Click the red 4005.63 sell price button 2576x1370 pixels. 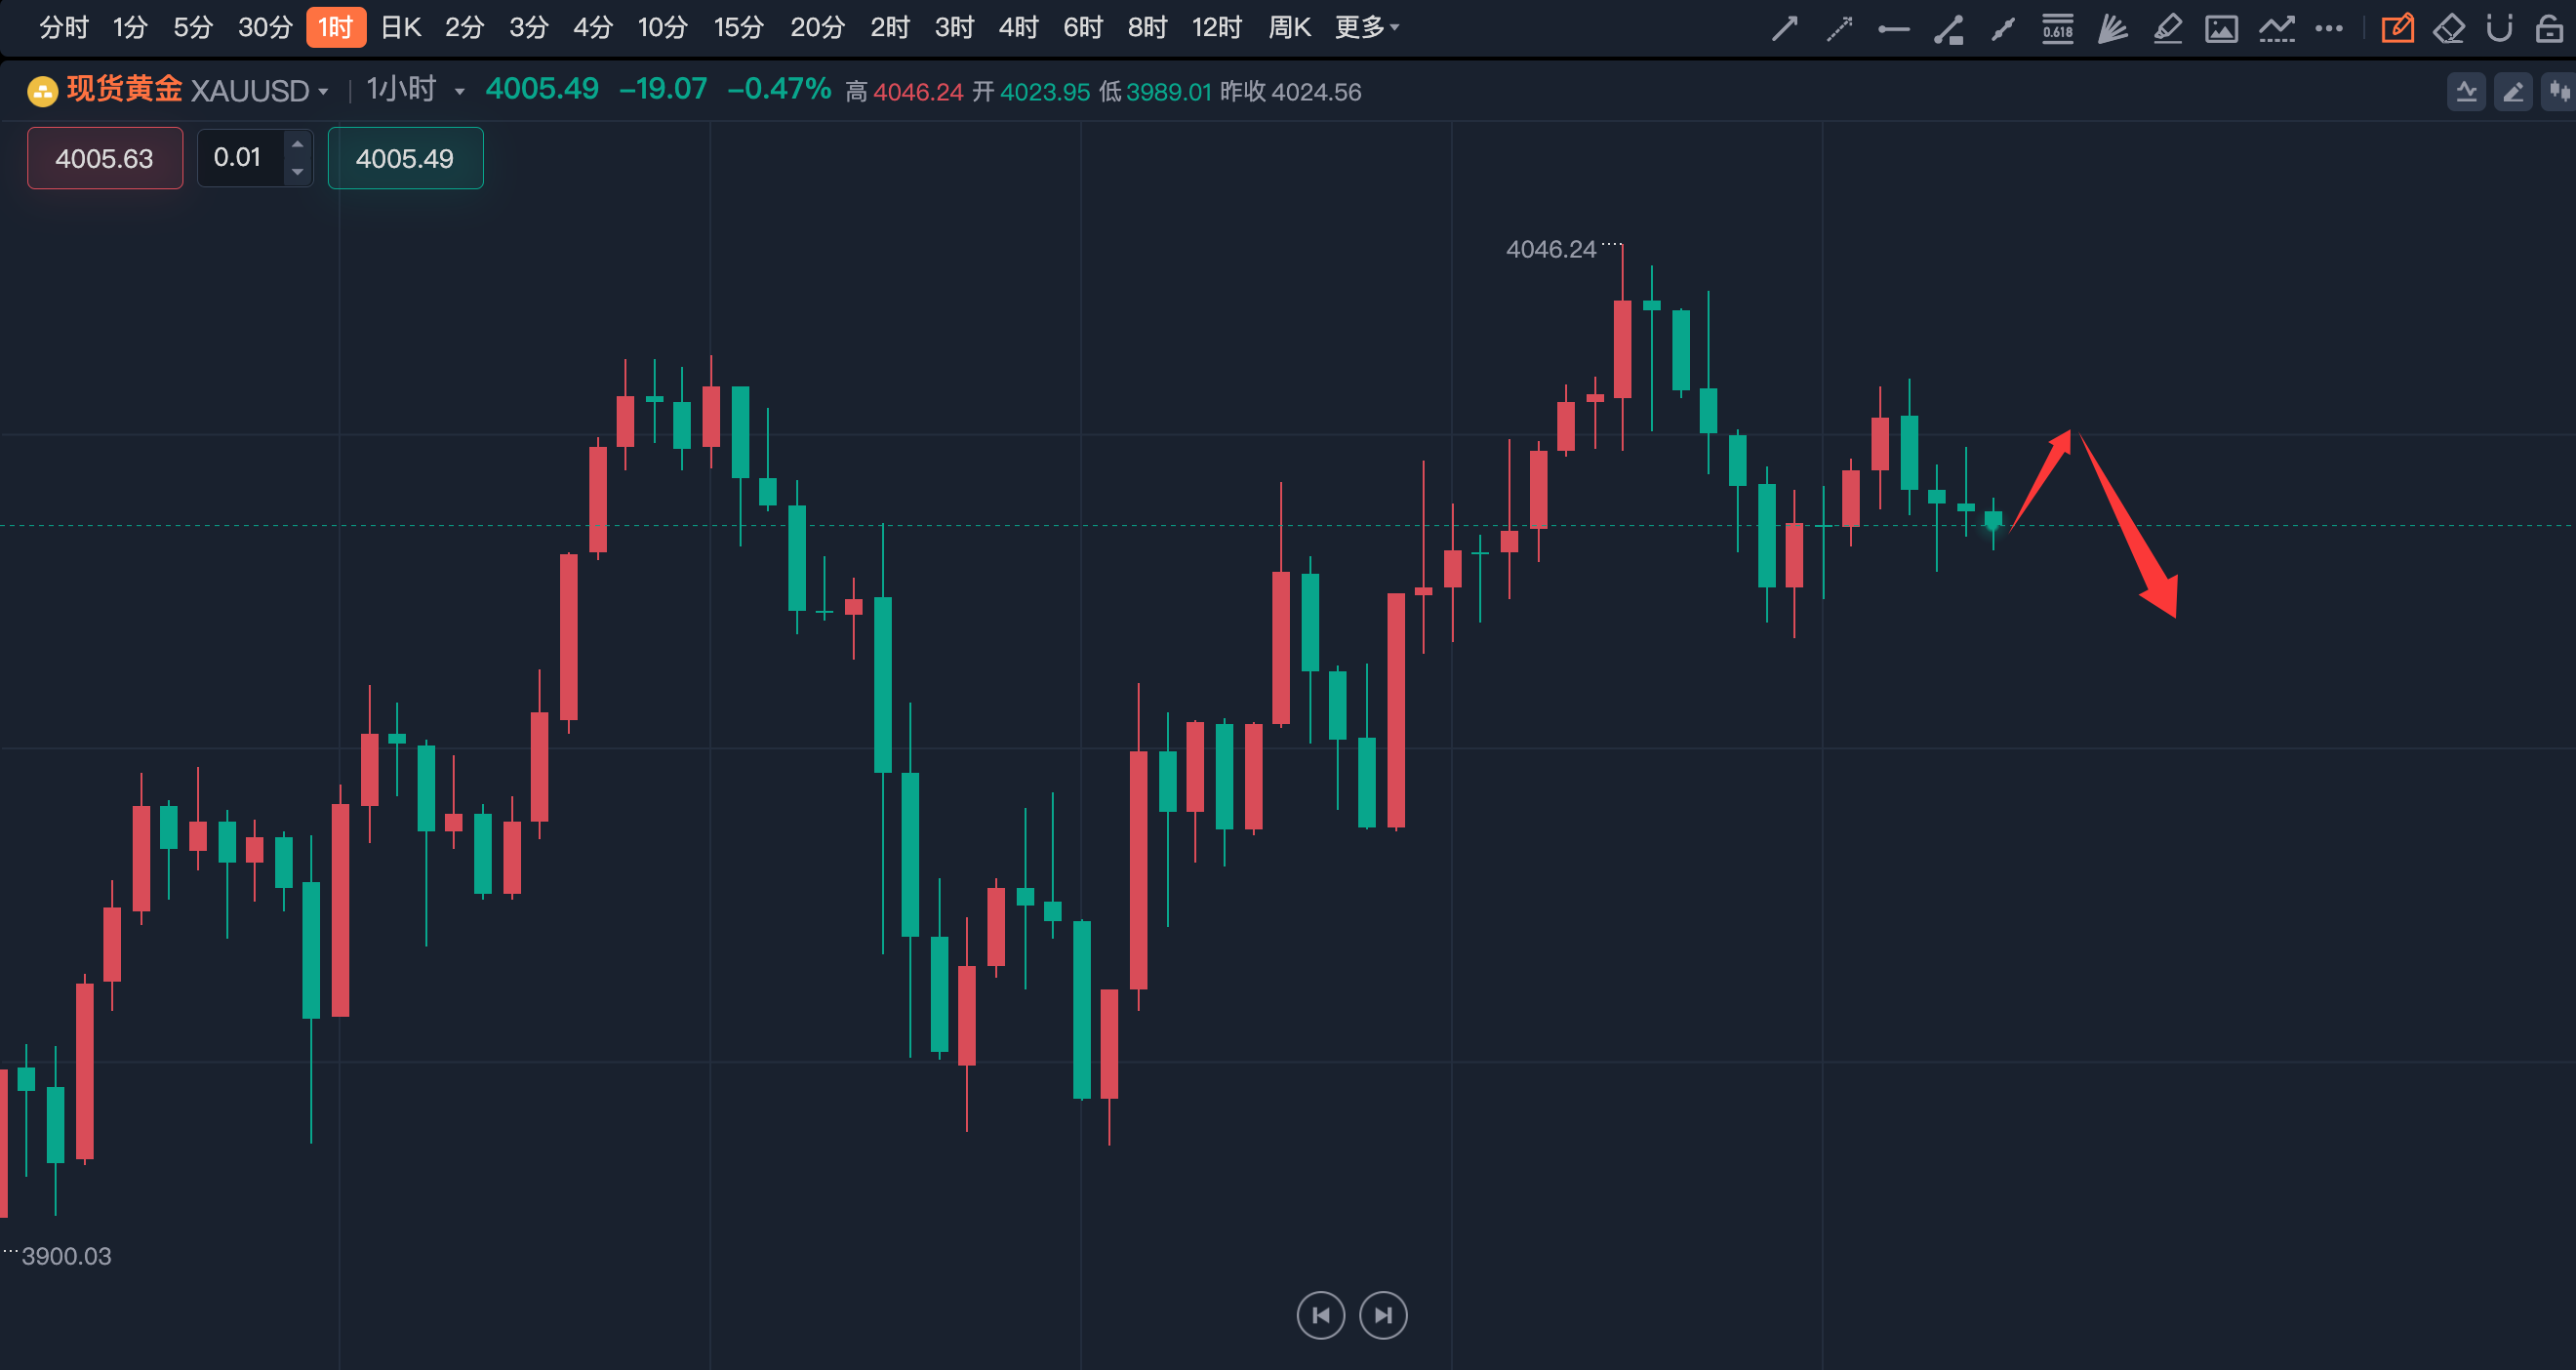pyautogui.click(x=105, y=158)
